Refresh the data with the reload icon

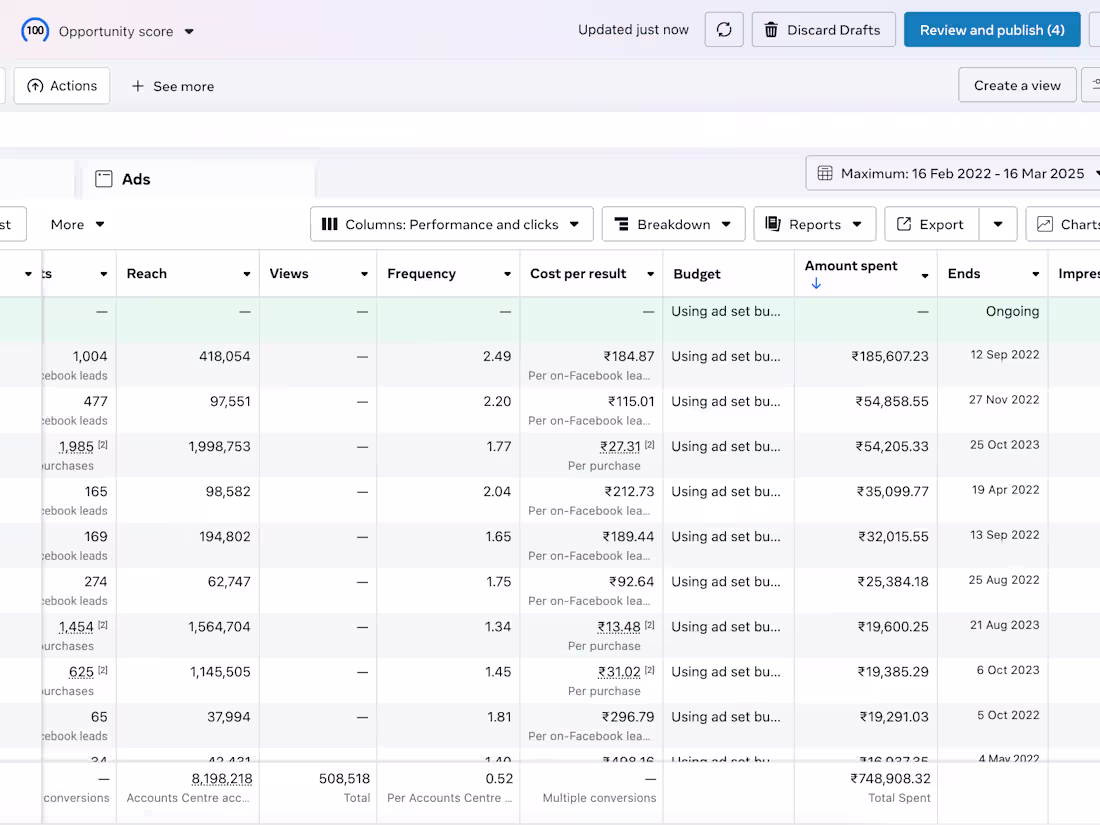coord(723,29)
